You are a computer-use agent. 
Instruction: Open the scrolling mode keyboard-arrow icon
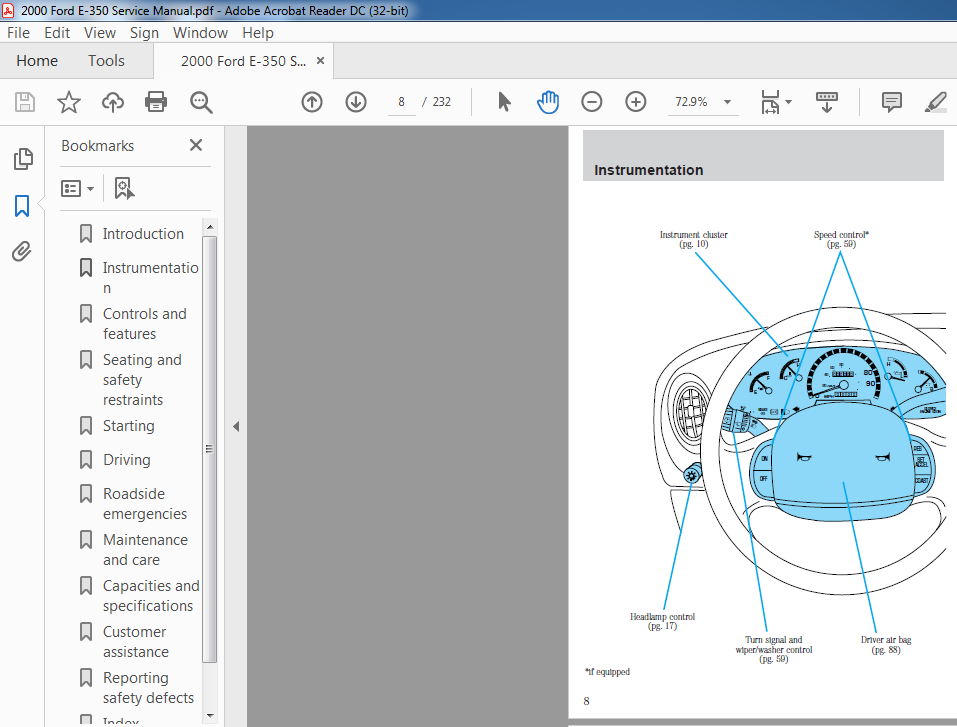click(x=826, y=102)
